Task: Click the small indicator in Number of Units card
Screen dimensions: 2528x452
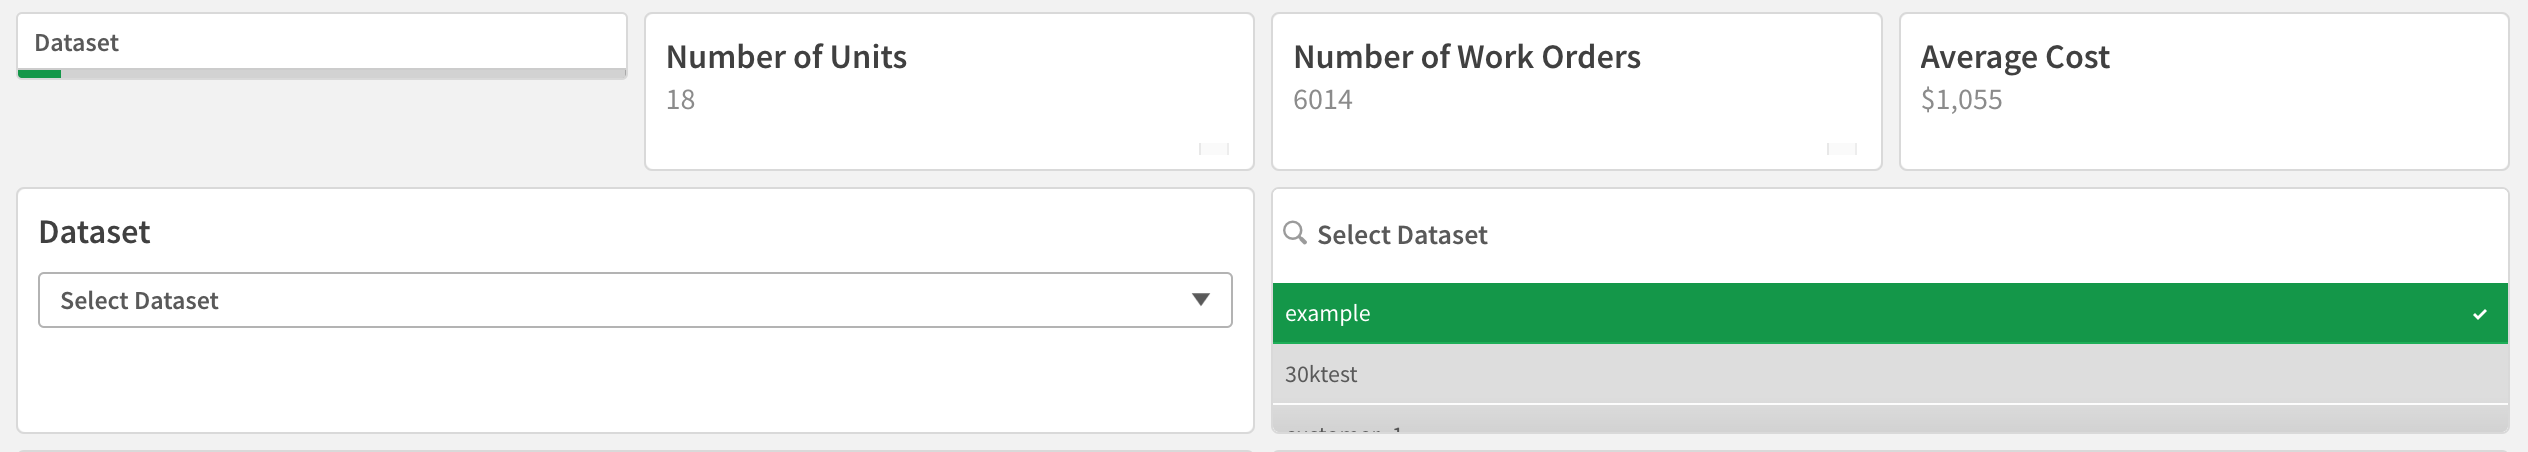Action: tap(1213, 149)
